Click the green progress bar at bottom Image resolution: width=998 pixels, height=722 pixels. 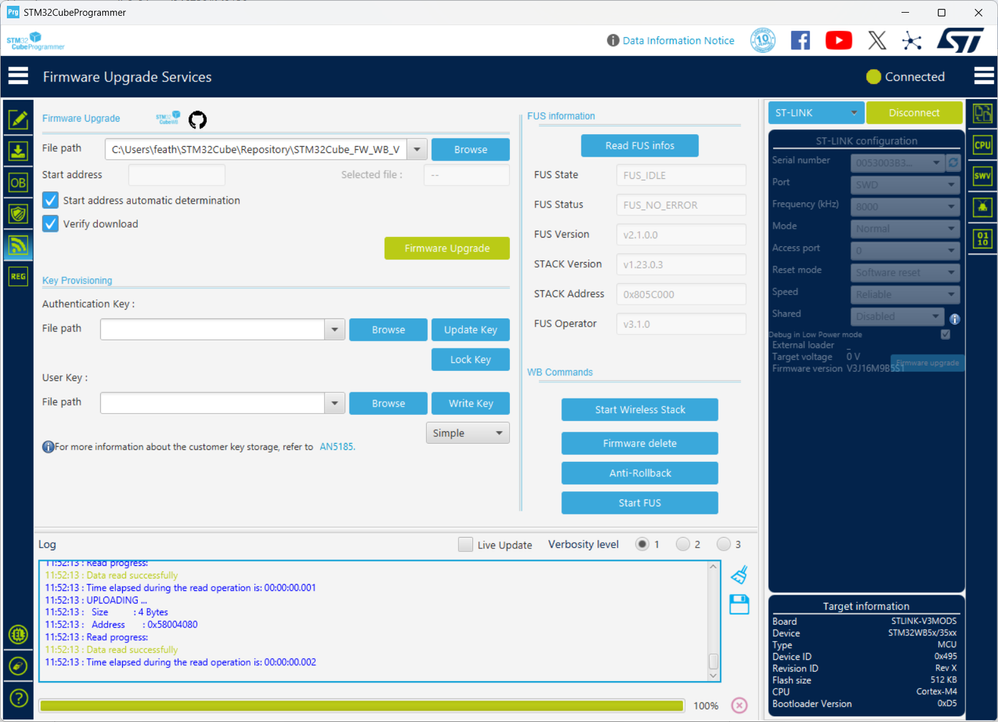click(x=362, y=705)
